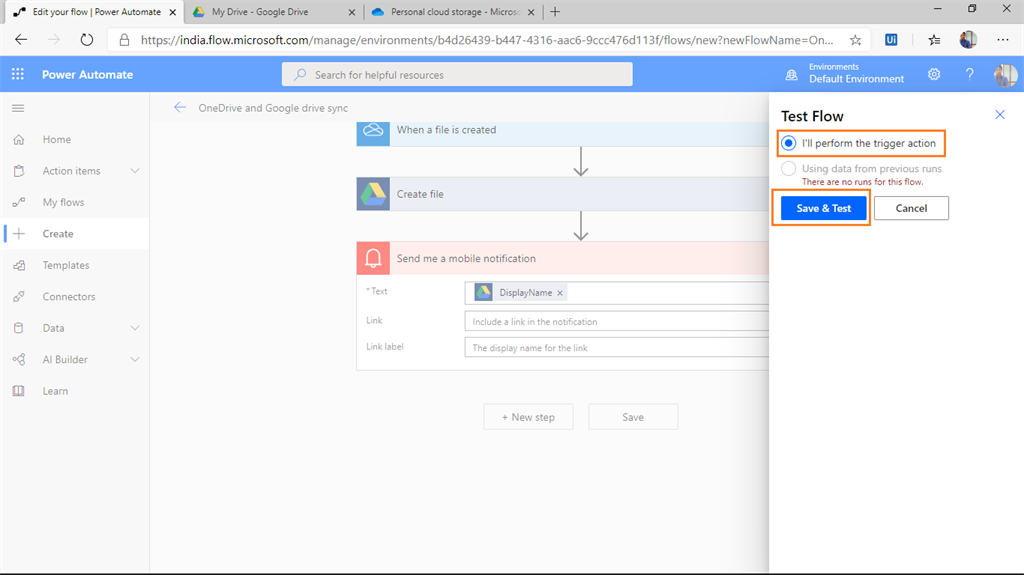Screen dimensions: 1024x575
Task: Bookmark page with the star icon
Action: (856, 40)
